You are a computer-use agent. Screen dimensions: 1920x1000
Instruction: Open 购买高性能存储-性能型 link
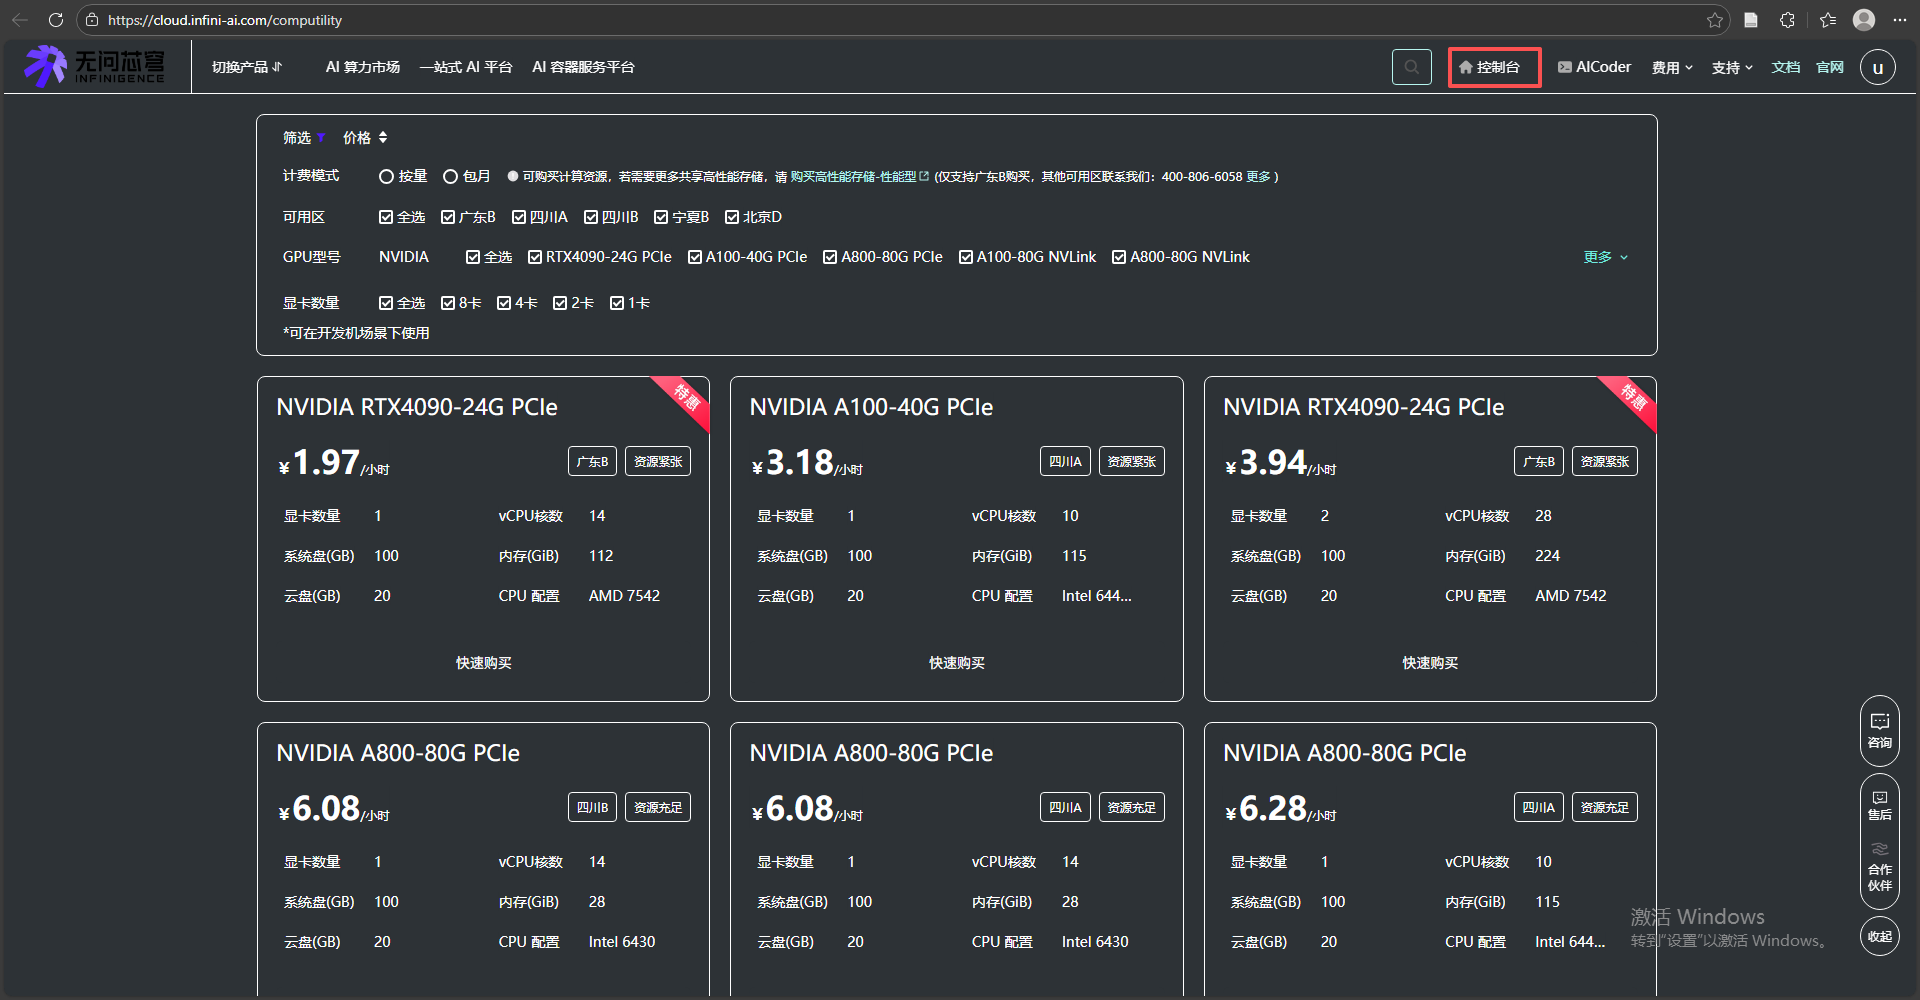859,177
